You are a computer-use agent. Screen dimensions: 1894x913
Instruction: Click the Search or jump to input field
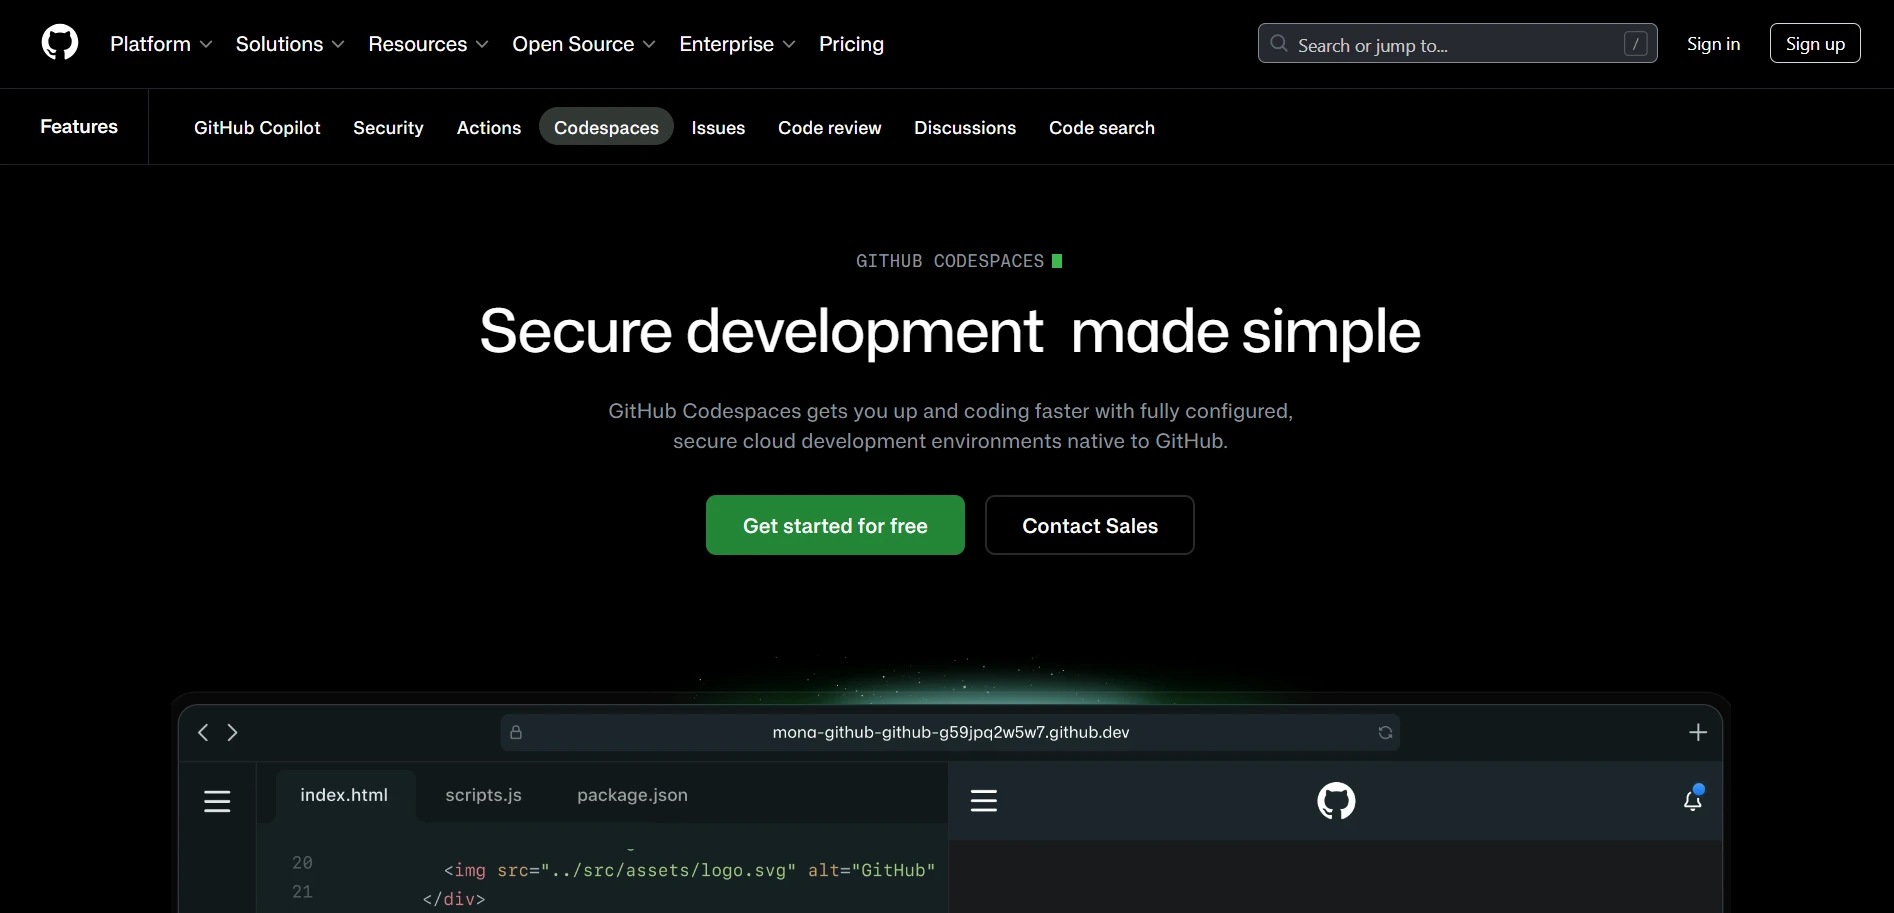(x=1430, y=44)
